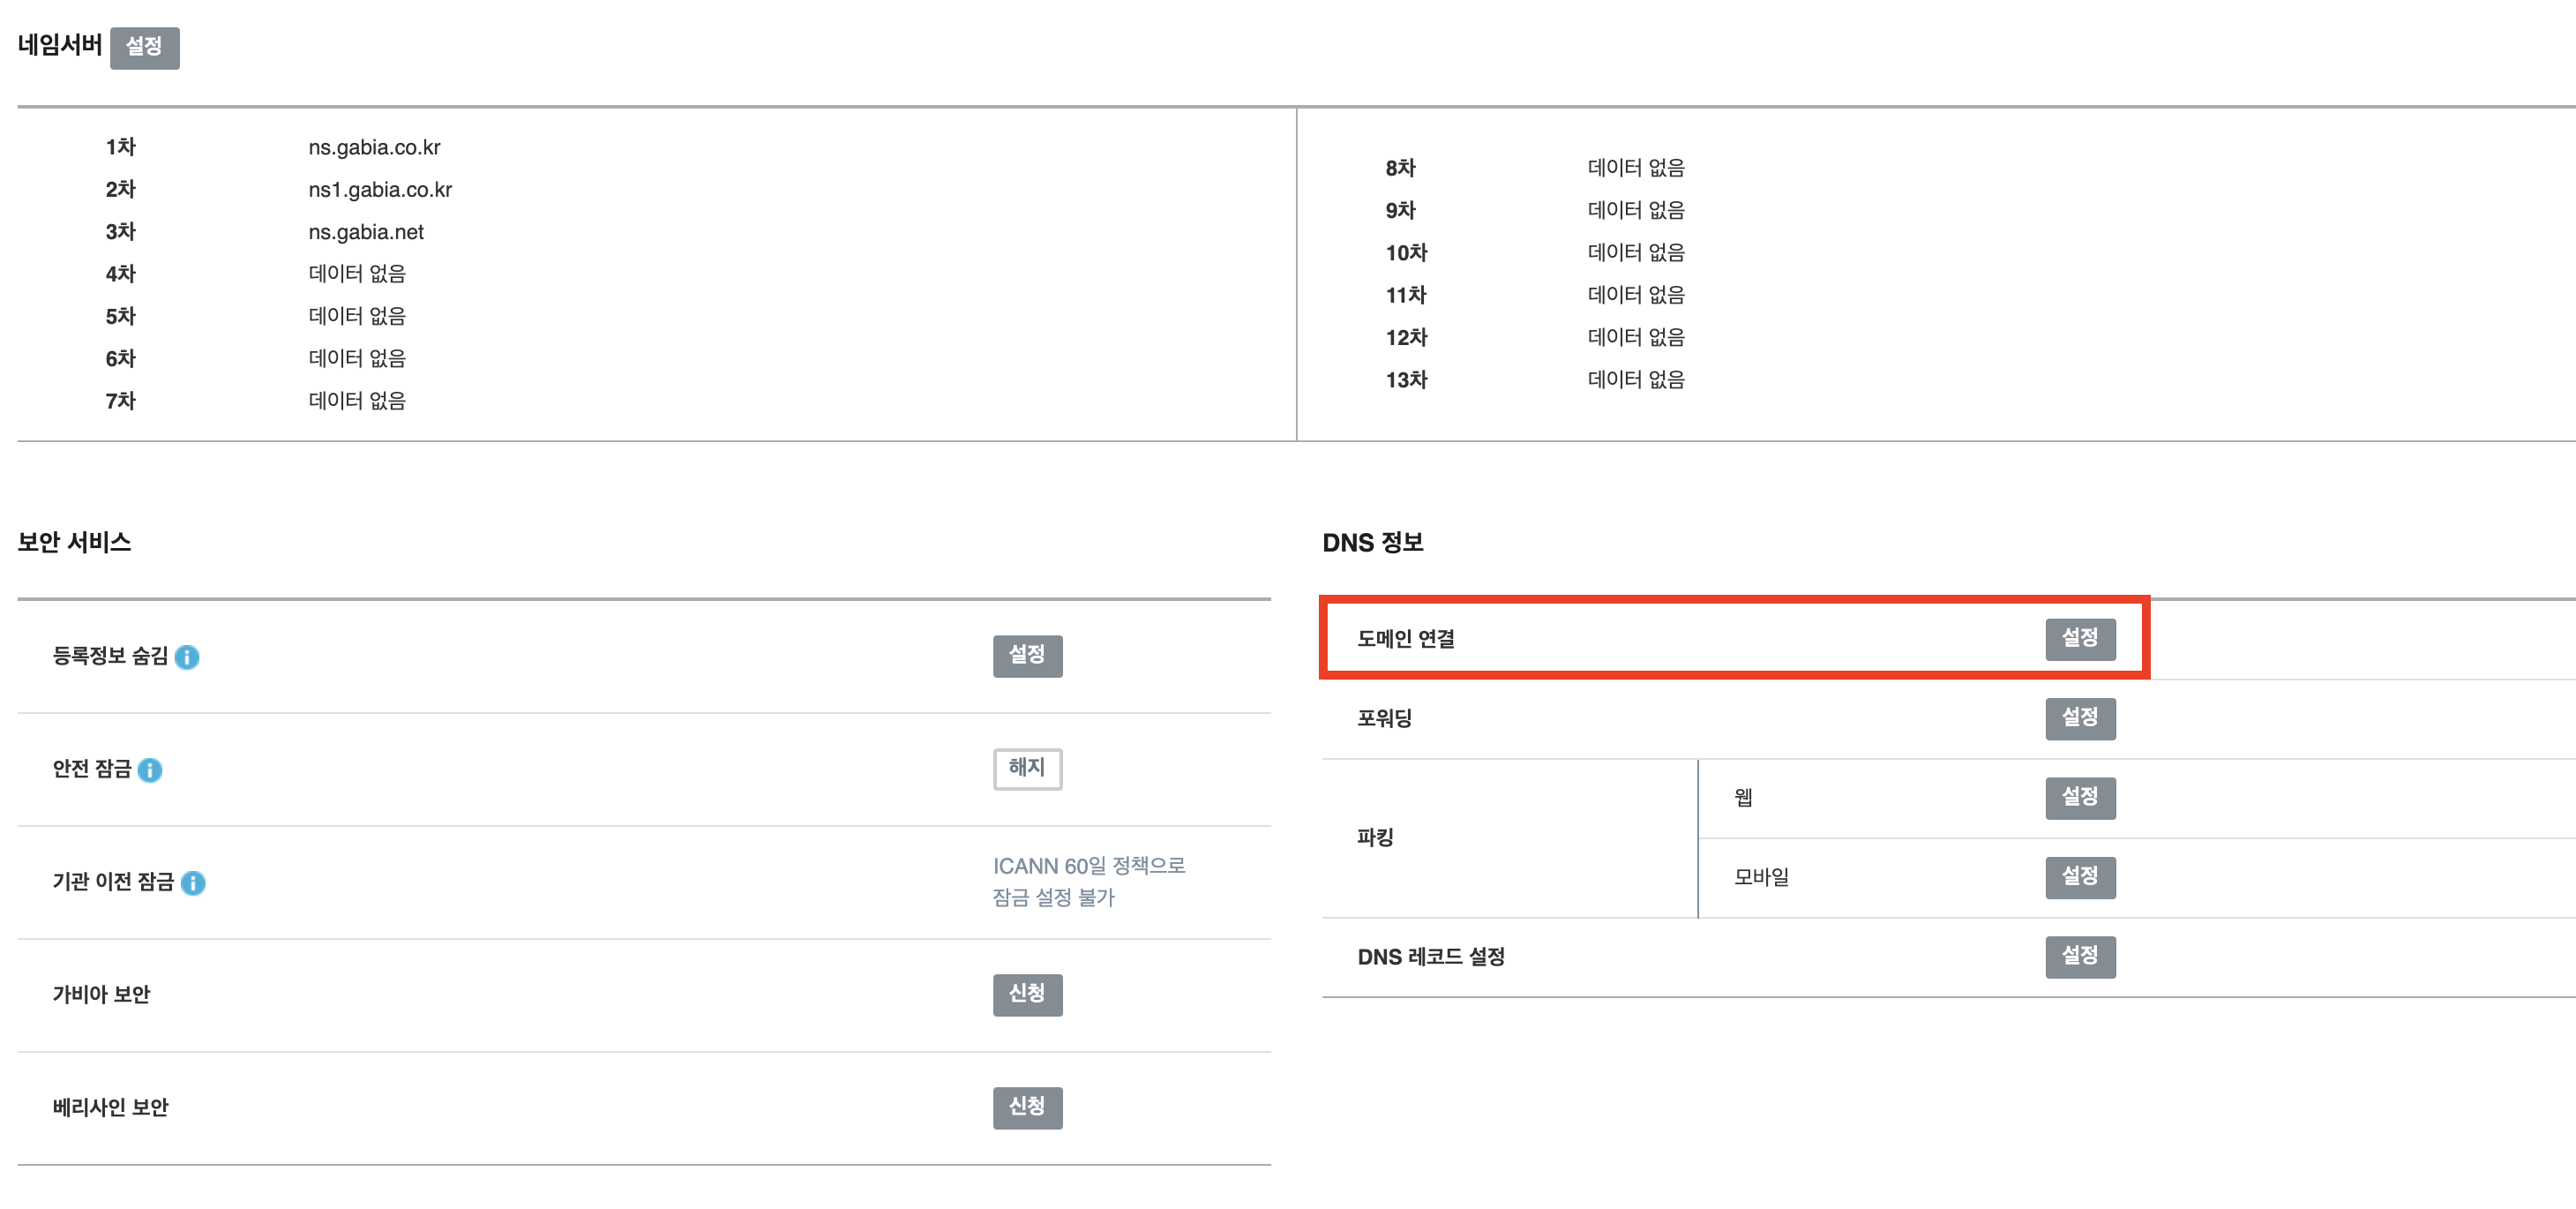Click 설정 for 파킹 모바일

(2079, 877)
